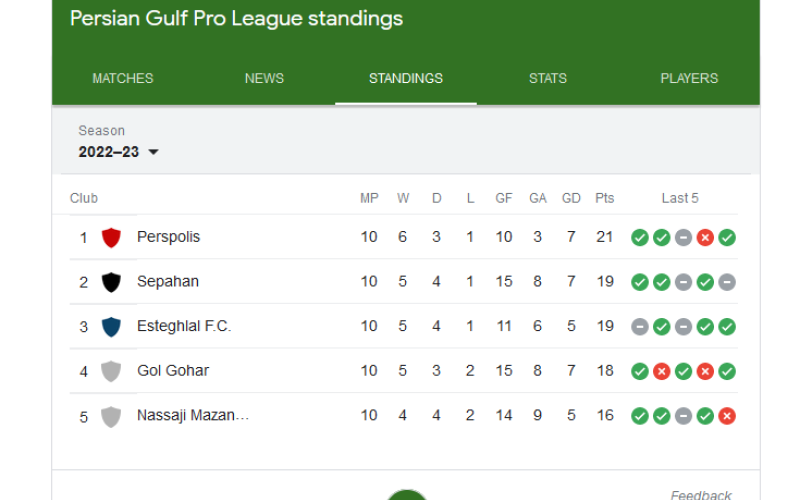
Task: Click the Perspolis red club crest
Action: click(x=111, y=238)
